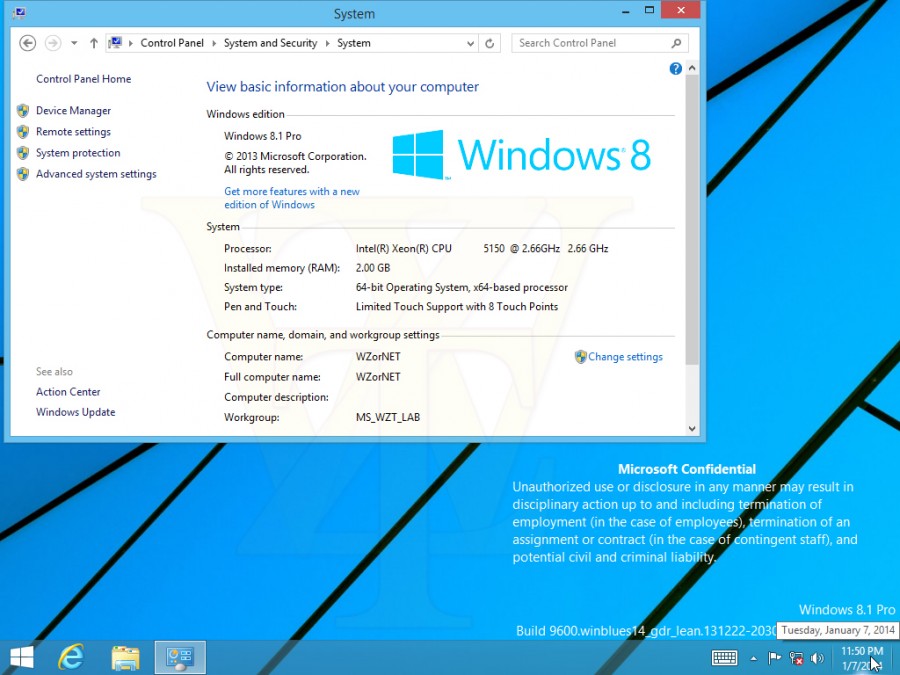Click the volume speaker tray icon
The width and height of the screenshot is (900, 675).
click(817, 658)
